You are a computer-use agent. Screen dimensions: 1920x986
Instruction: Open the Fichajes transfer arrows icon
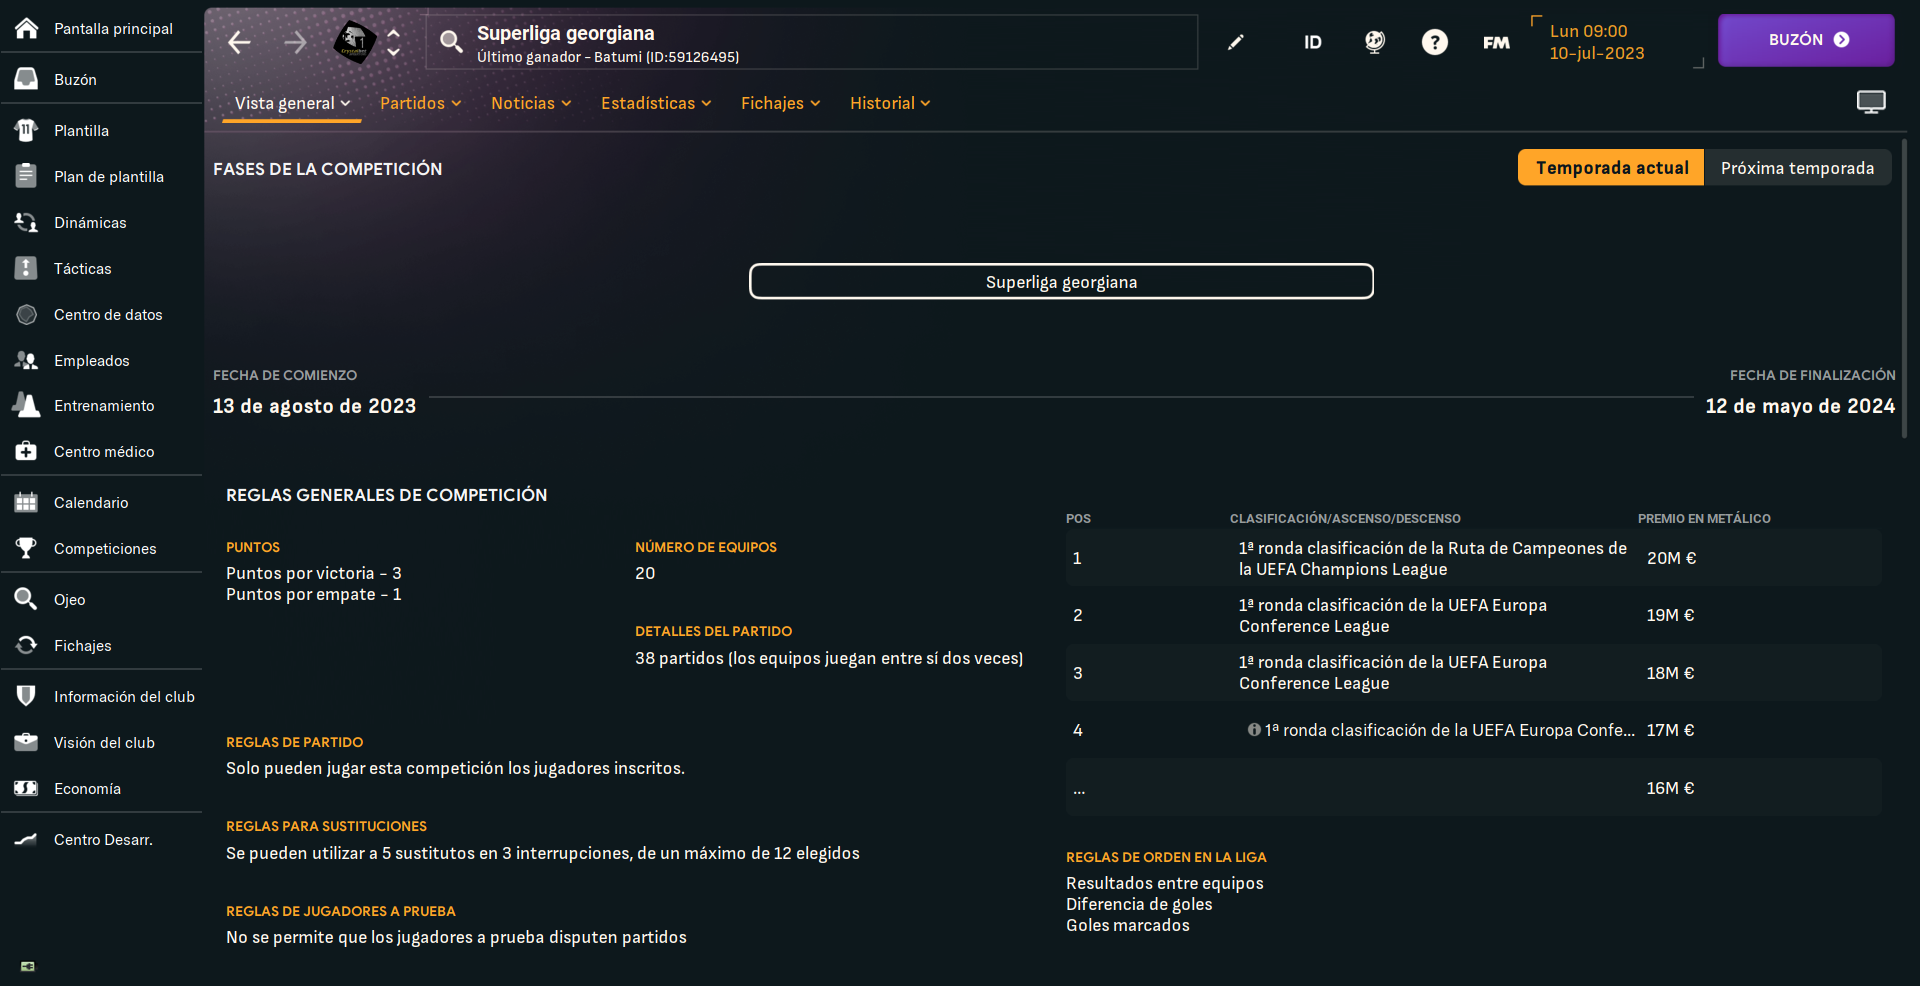(27, 645)
